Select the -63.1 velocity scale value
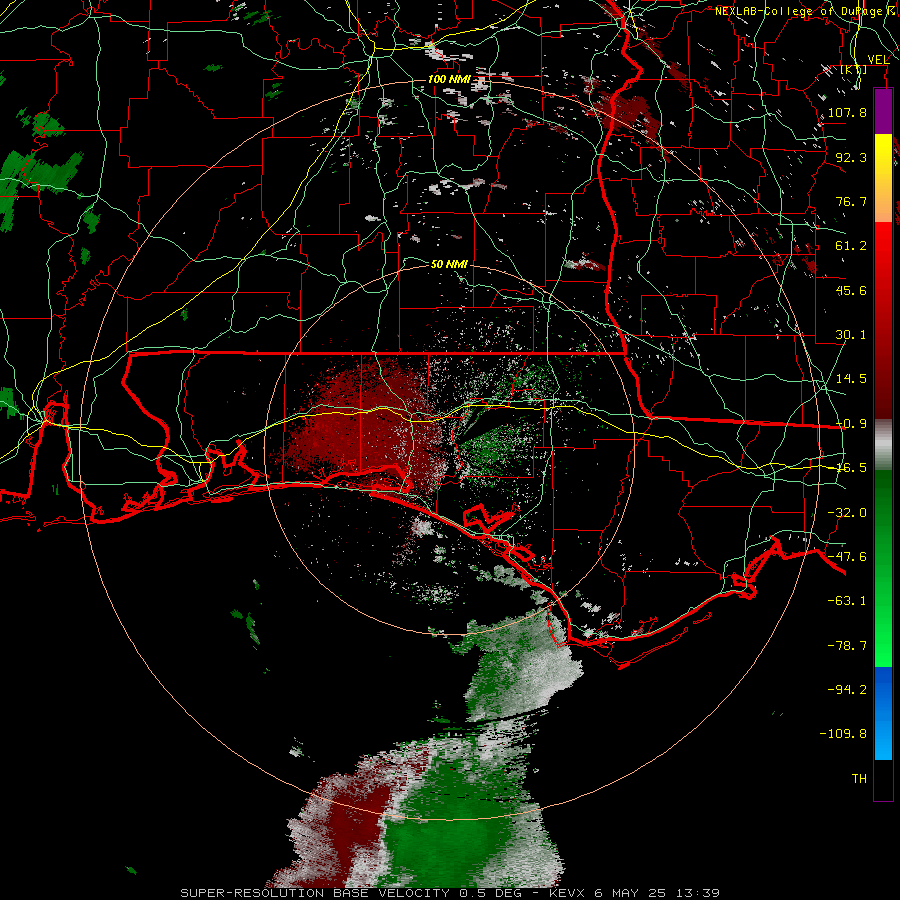The height and width of the screenshot is (900, 900). pyautogui.click(x=847, y=601)
